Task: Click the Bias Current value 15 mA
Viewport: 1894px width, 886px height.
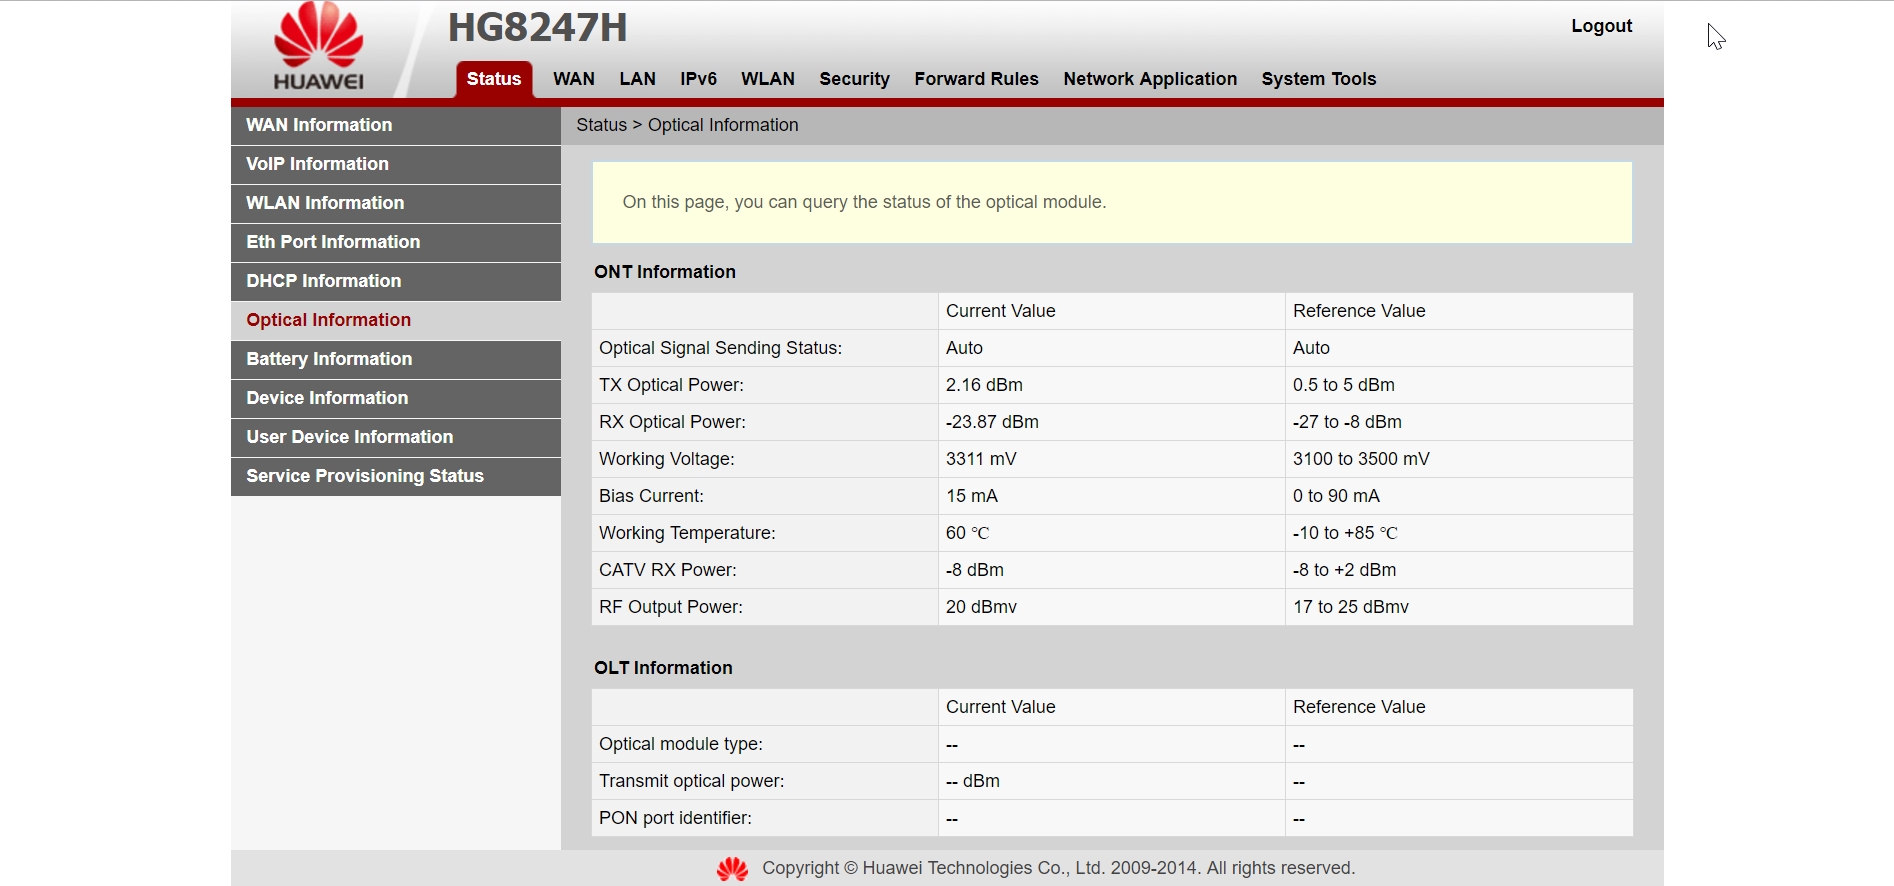Action: tap(972, 496)
